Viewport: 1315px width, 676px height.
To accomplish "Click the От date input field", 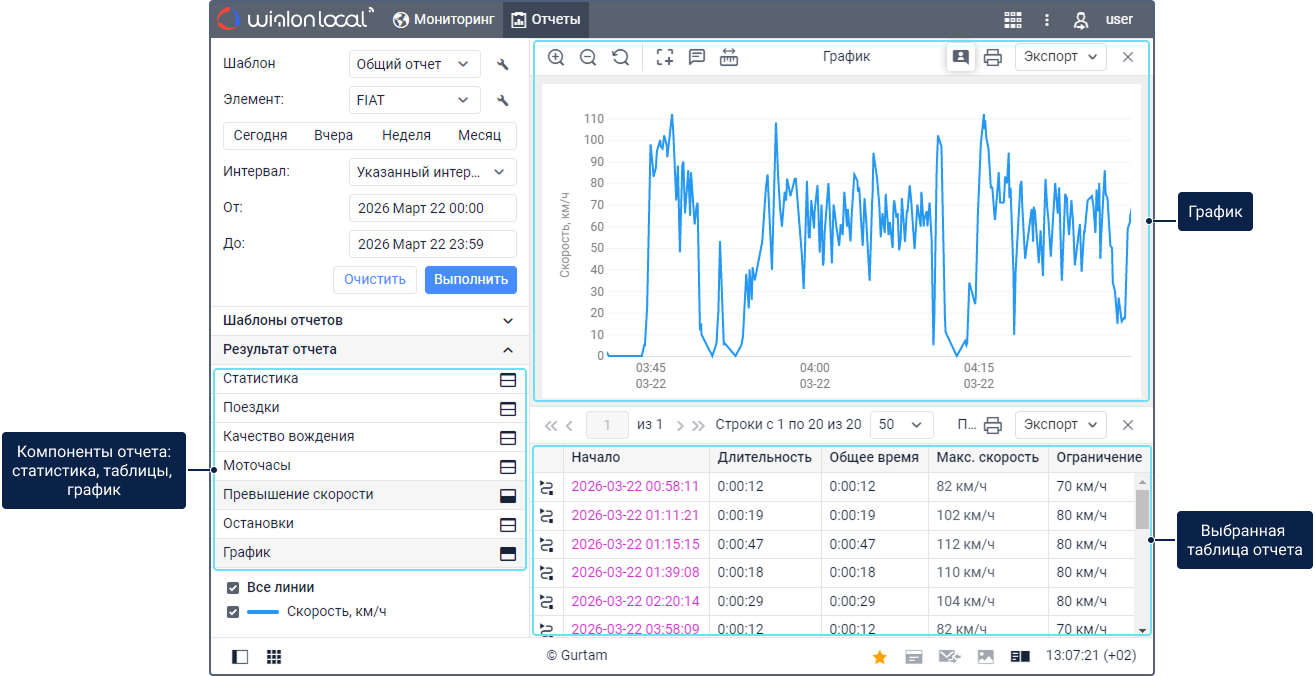I will click(x=432, y=208).
